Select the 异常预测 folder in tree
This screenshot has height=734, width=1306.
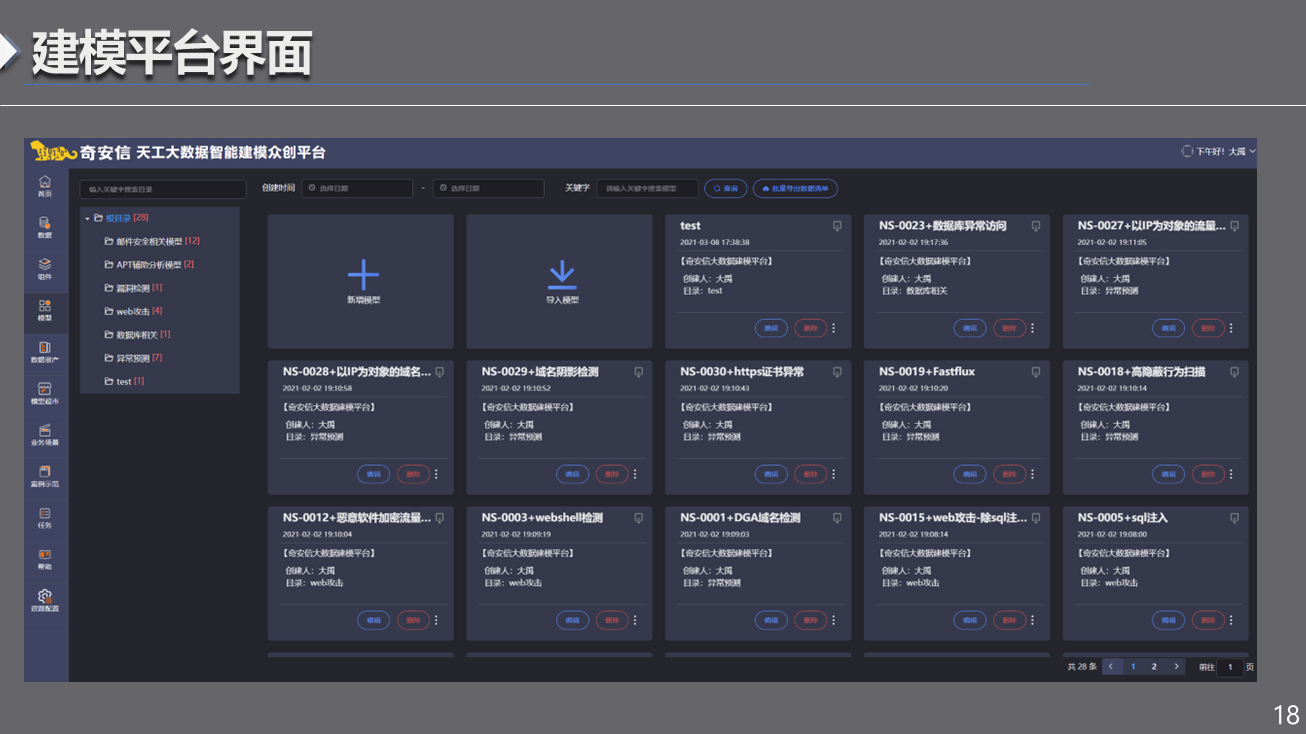coord(133,358)
